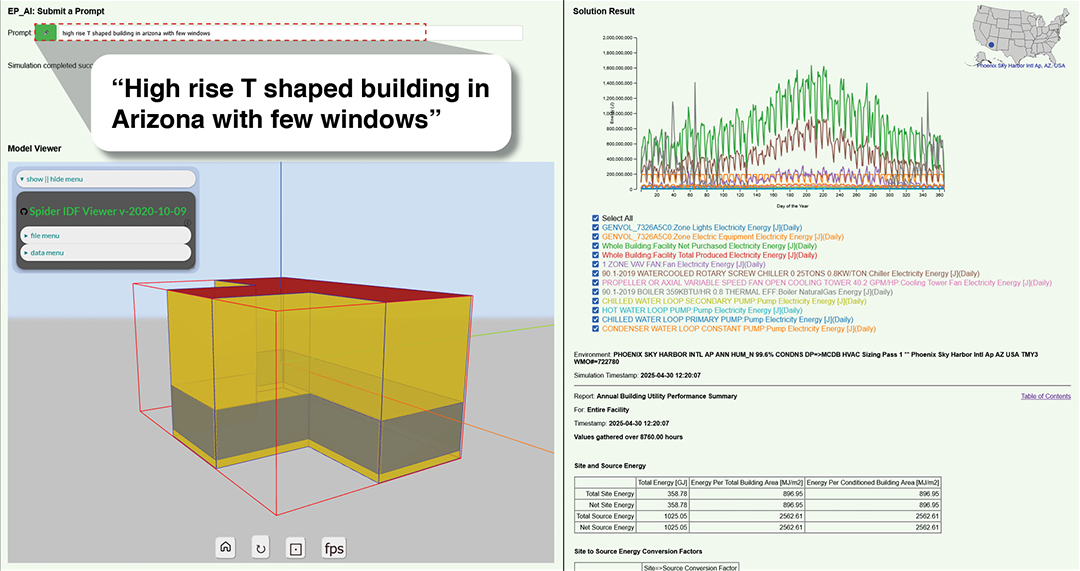Screen dimensions: 1080x571
Task: Disable Boiler NaturalGas Energy series checkbox
Action: click(596, 291)
